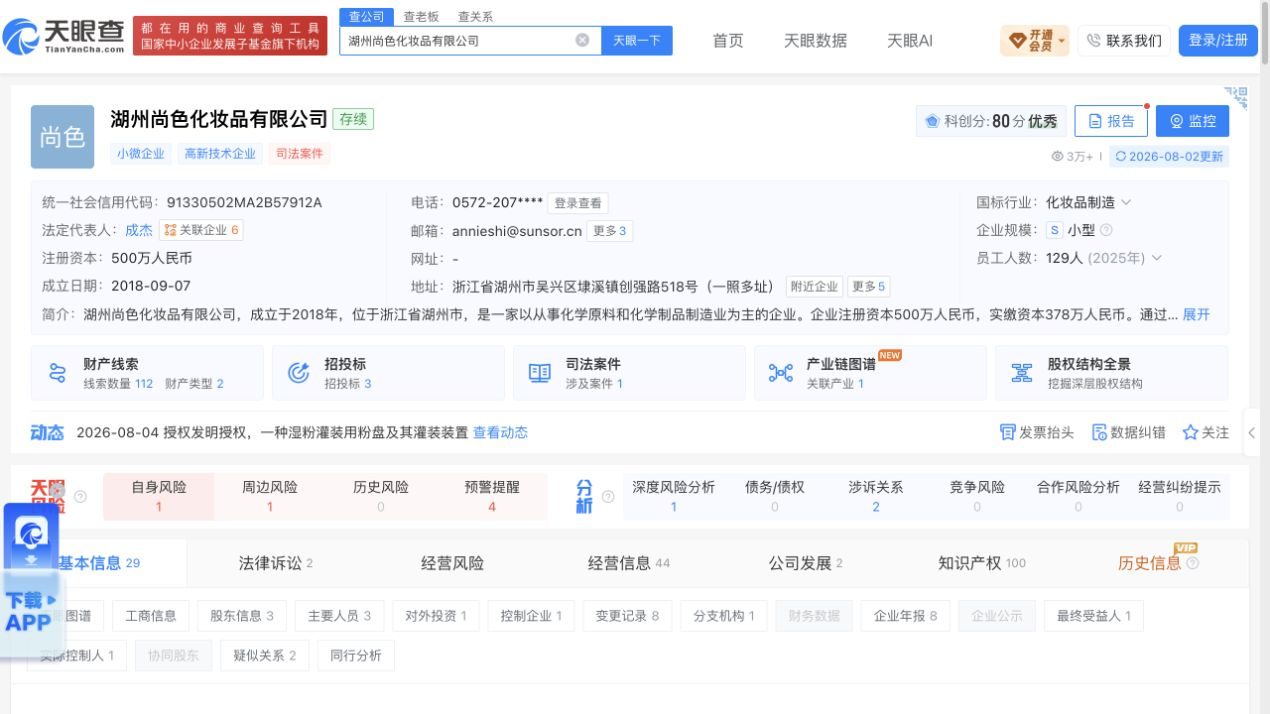
Task: Open the 产业链图谱 icon
Action: [781, 373]
